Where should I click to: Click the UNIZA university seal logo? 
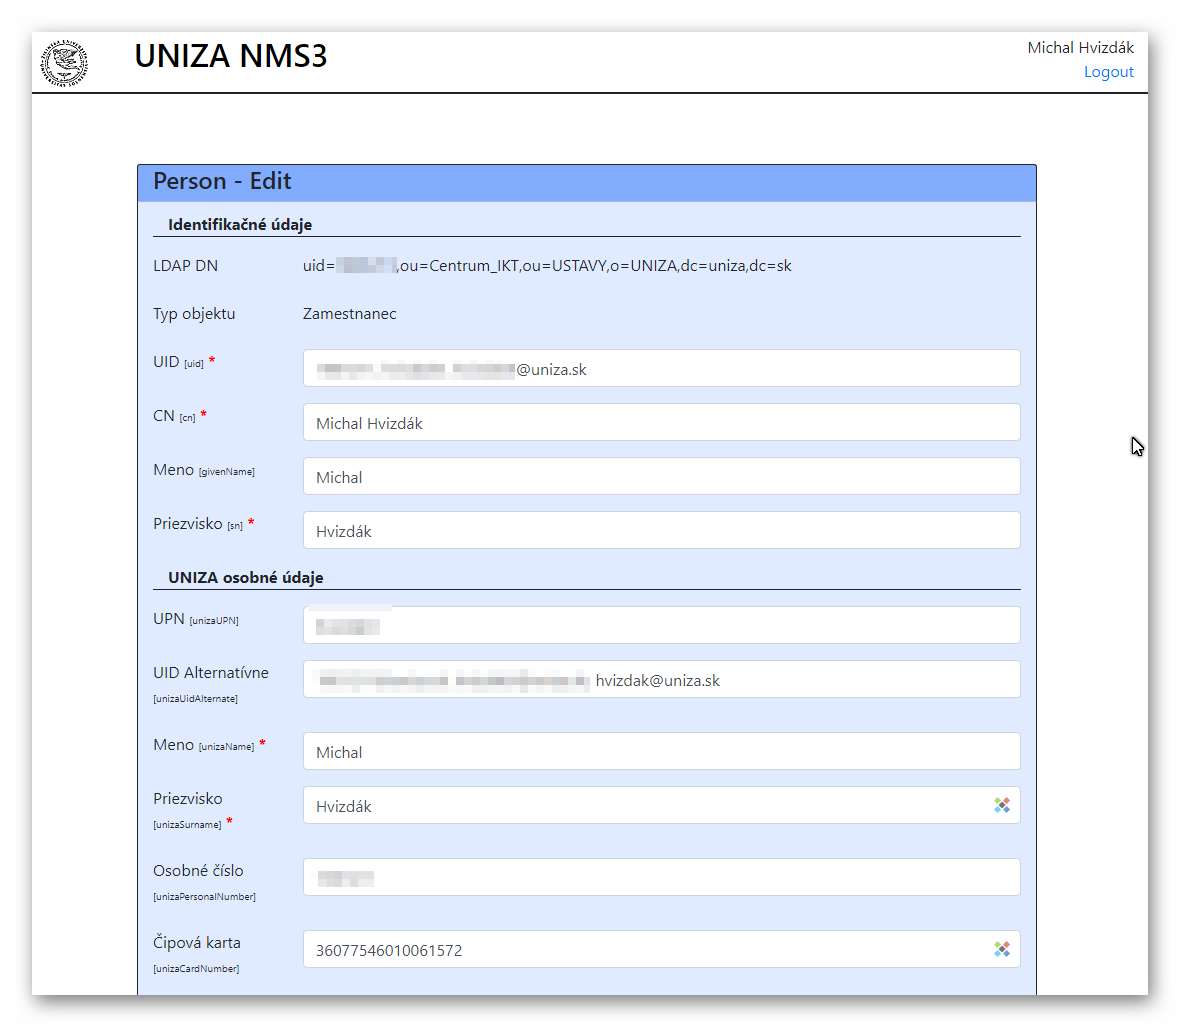(64, 63)
